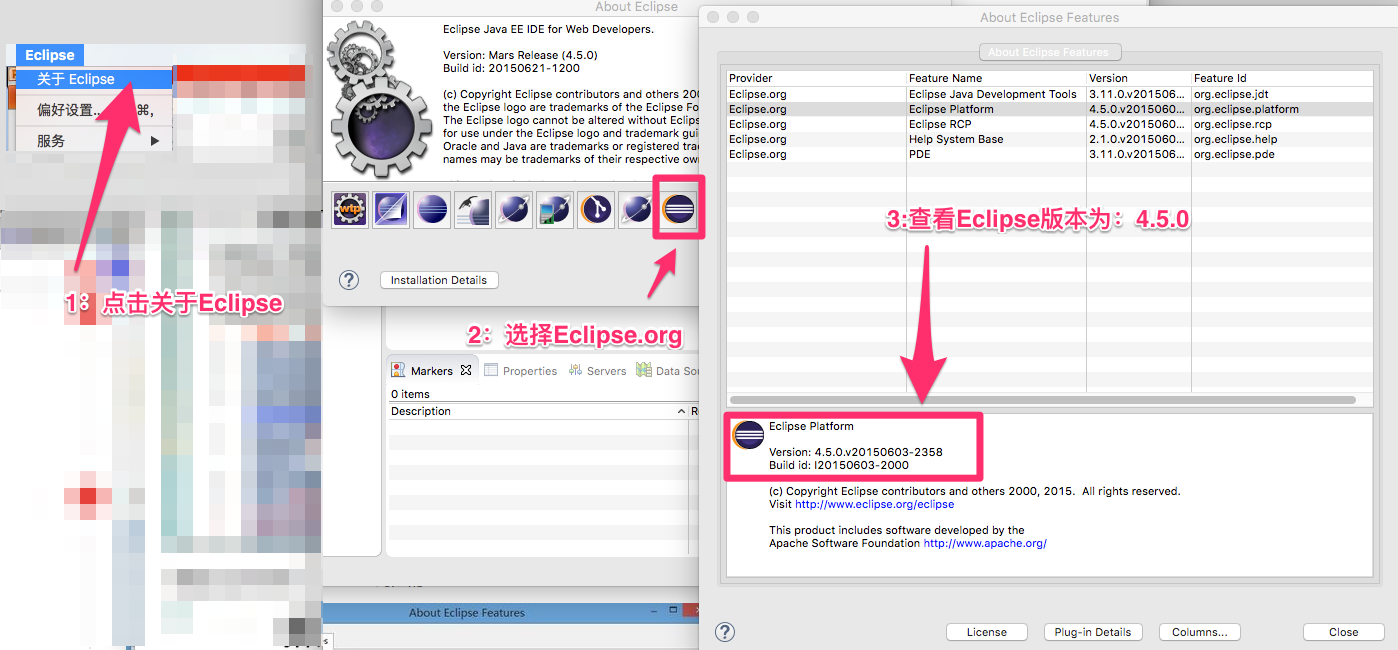
Task: Click the org.eclipse.platform feature id cell
Action: 1246,109
